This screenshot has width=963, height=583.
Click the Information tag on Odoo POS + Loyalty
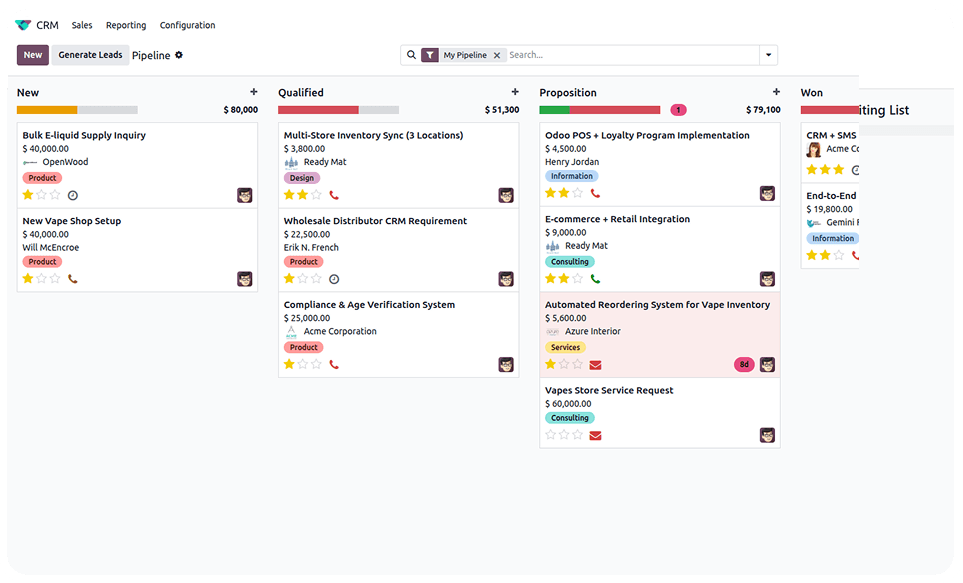[x=572, y=176]
